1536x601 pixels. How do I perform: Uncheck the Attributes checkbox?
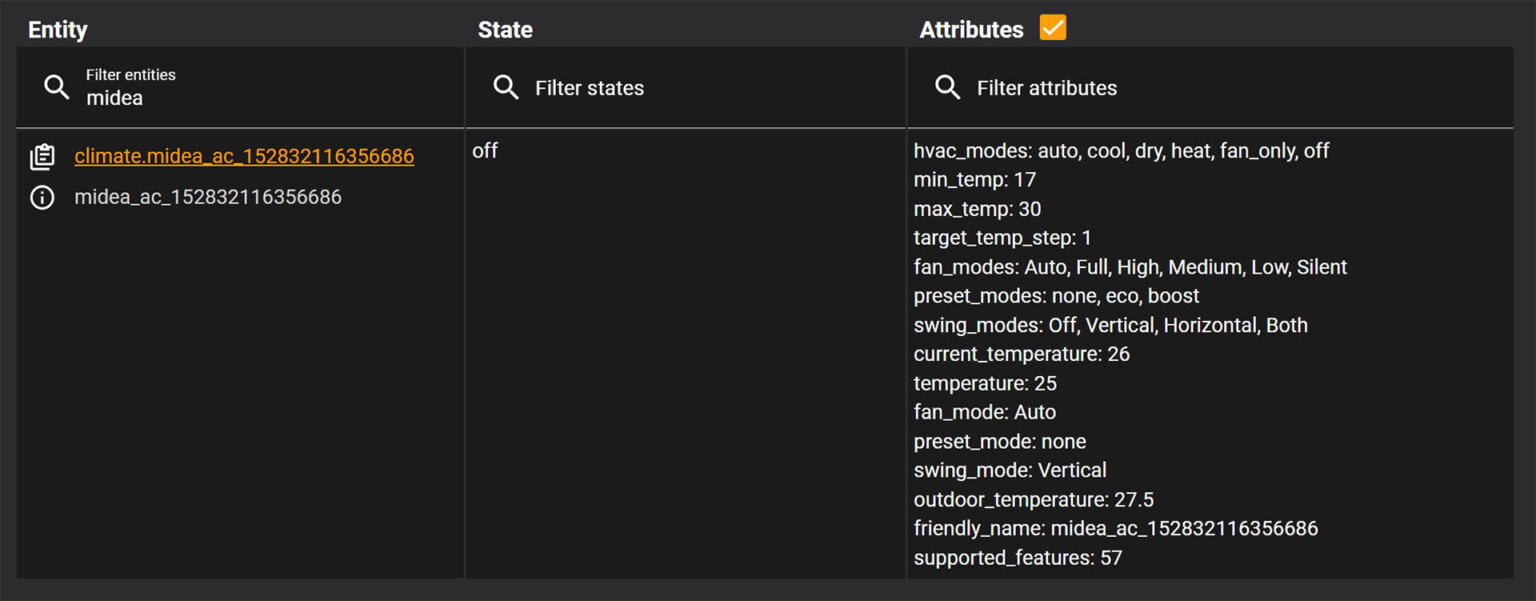coord(1053,28)
